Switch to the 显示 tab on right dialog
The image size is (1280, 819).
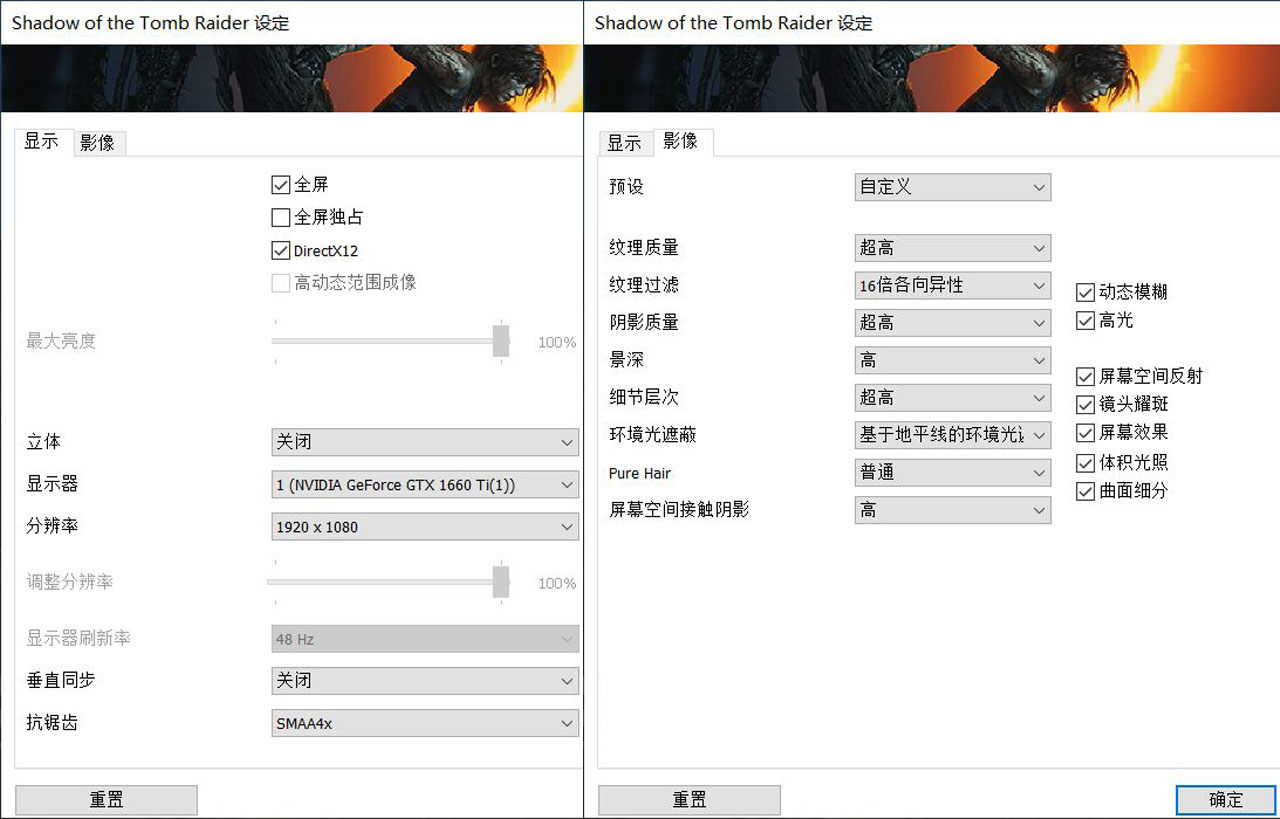[x=625, y=142]
